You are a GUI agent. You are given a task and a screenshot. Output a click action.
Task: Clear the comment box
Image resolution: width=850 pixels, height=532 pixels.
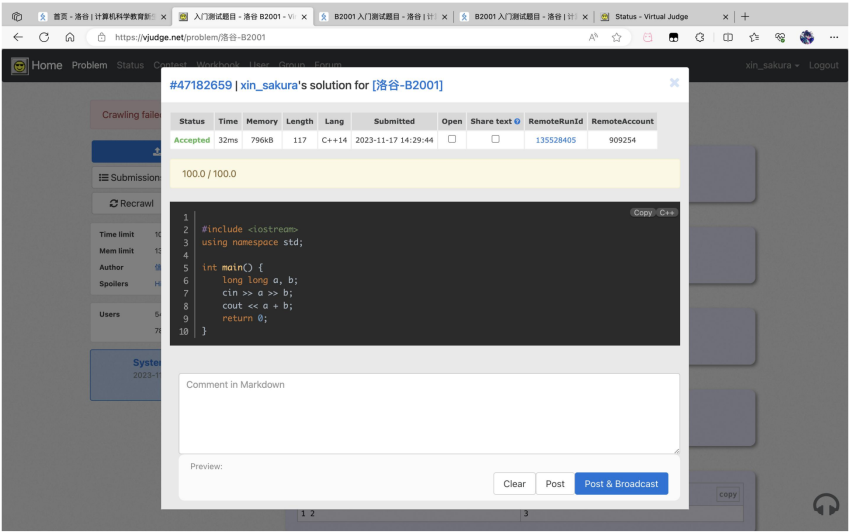pos(514,484)
